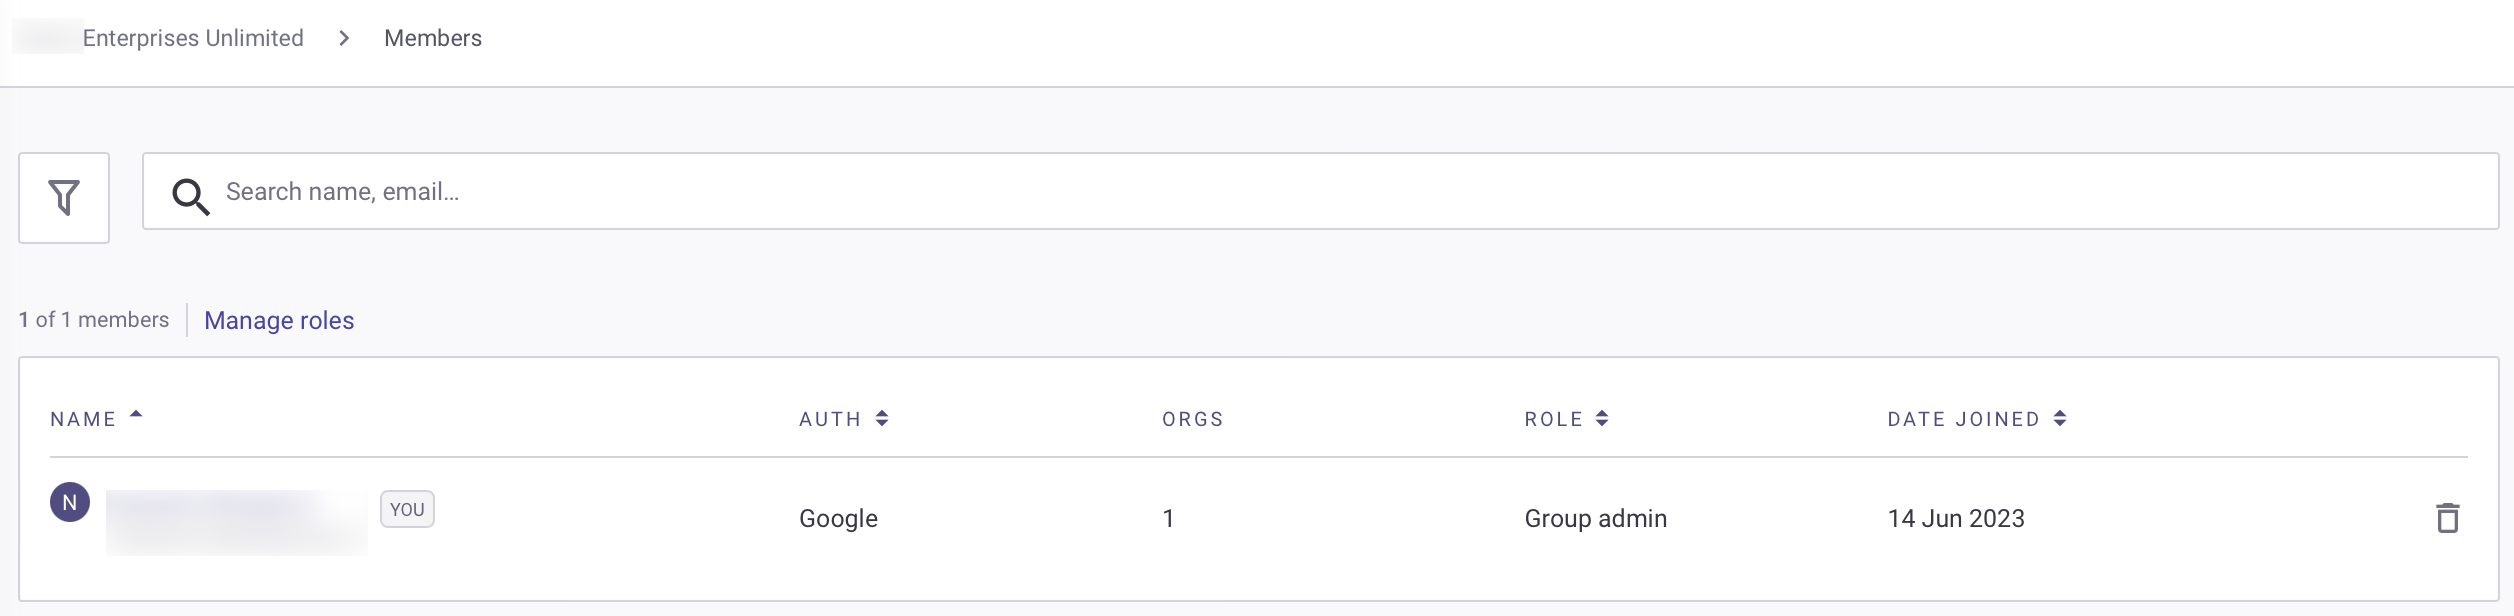Go to Enterprises Unlimited breadcrumb
The height and width of the screenshot is (616, 2514).
(x=192, y=38)
